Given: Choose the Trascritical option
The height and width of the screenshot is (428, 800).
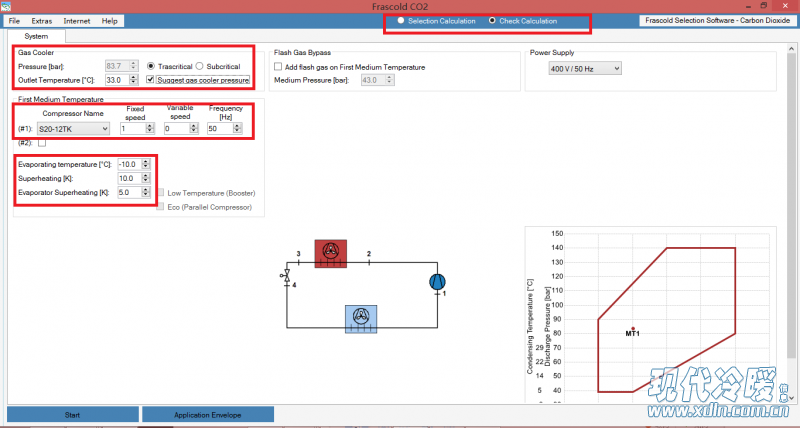Looking at the screenshot, I should coord(151,66).
